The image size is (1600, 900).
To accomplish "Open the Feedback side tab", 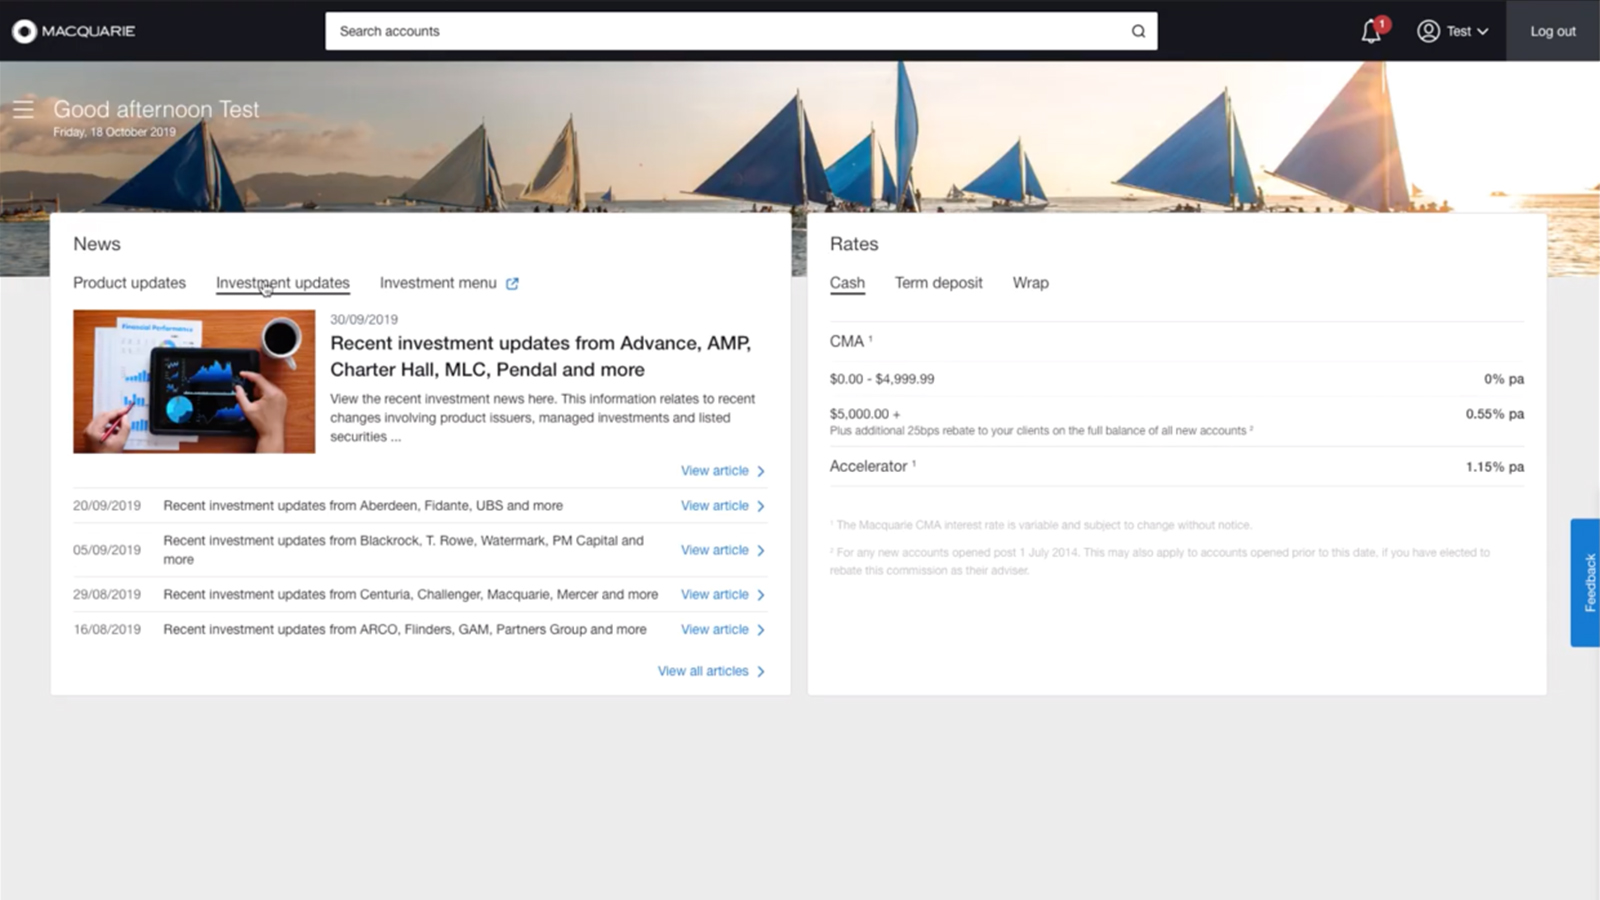I will click(1585, 582).
